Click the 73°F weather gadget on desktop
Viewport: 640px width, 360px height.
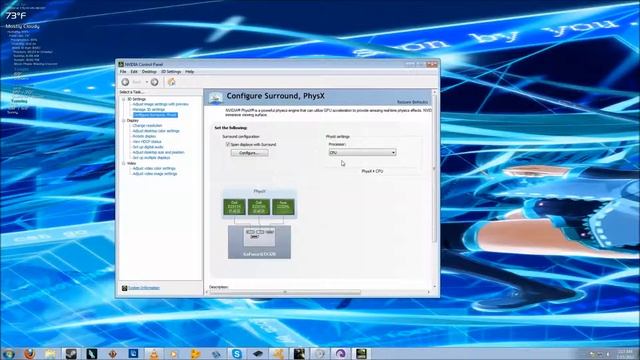(16, 16)
